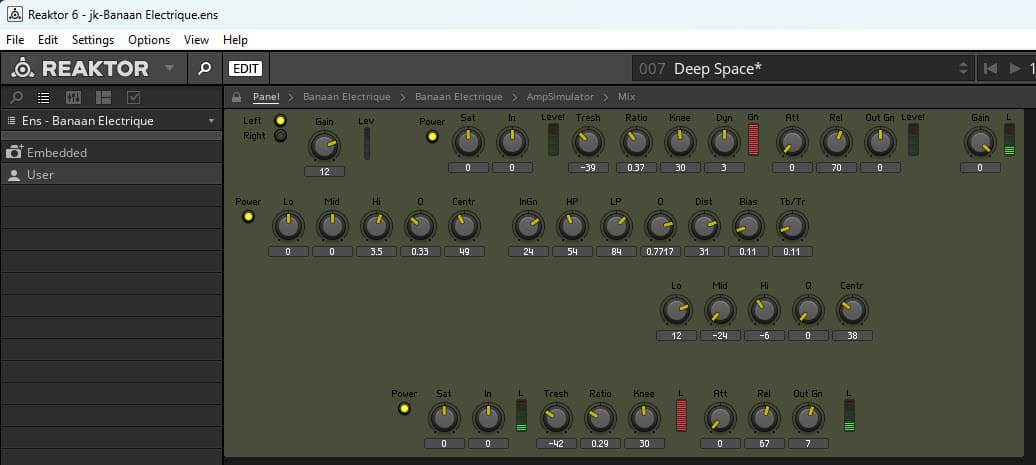Viewport: 1036px width, 465px height.
Task: Toggle the EQ section Power light
Action: click(248, 217)
